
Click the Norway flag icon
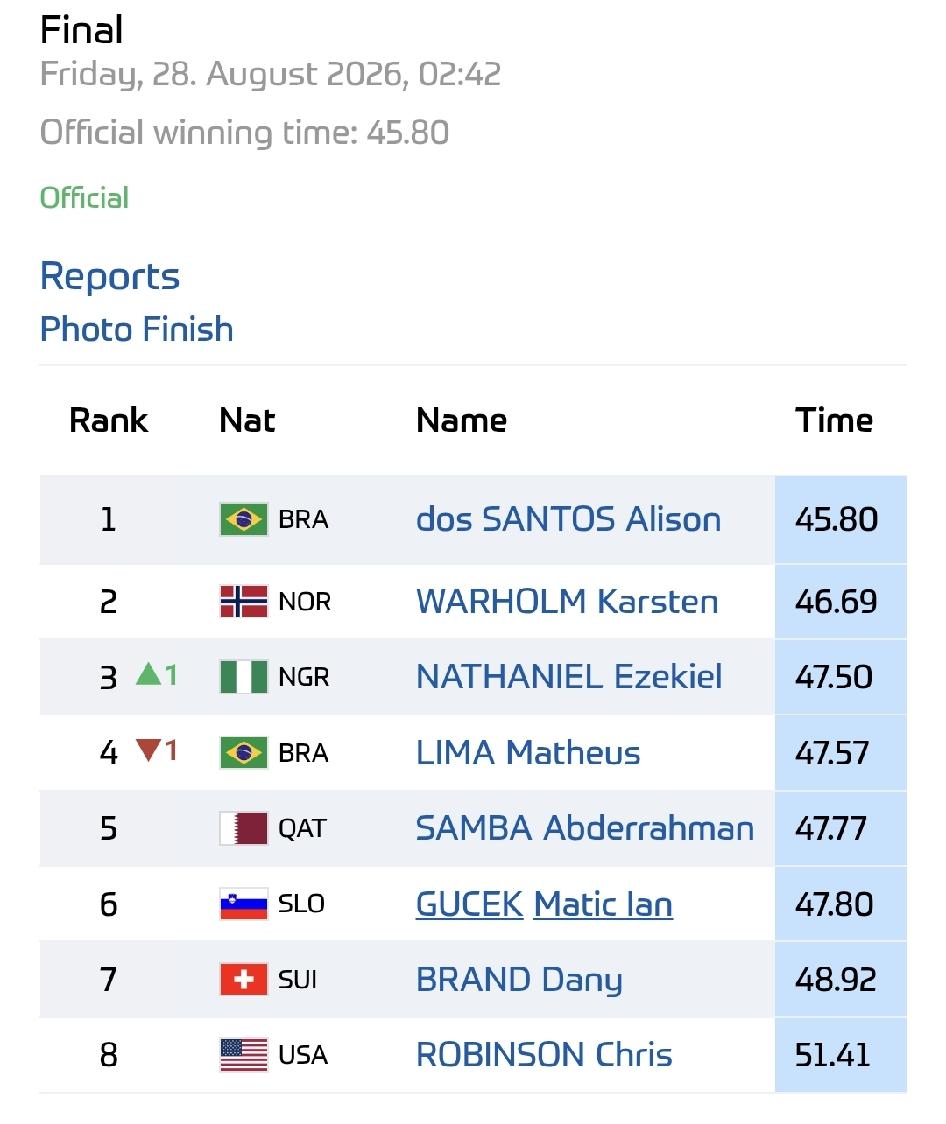244,601
